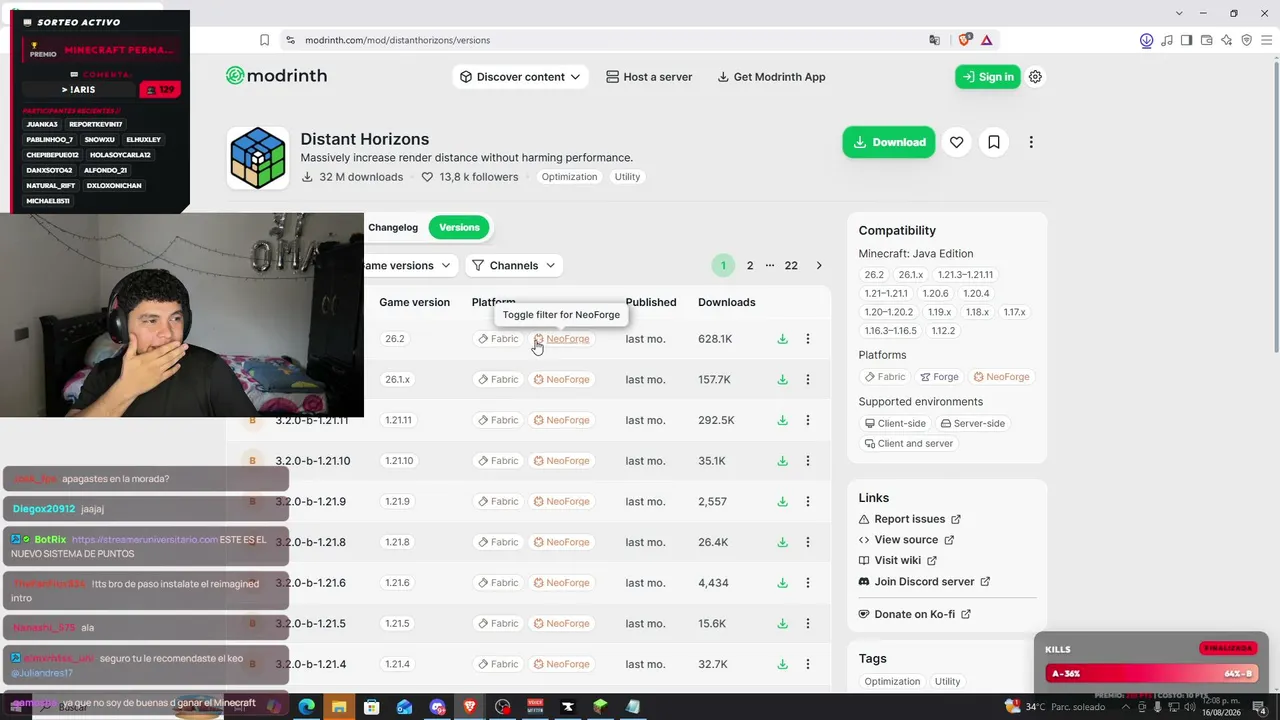Viewport: 1280px width, 720px height.
Task: Click the Sign in button
Action: coord(988,77)
